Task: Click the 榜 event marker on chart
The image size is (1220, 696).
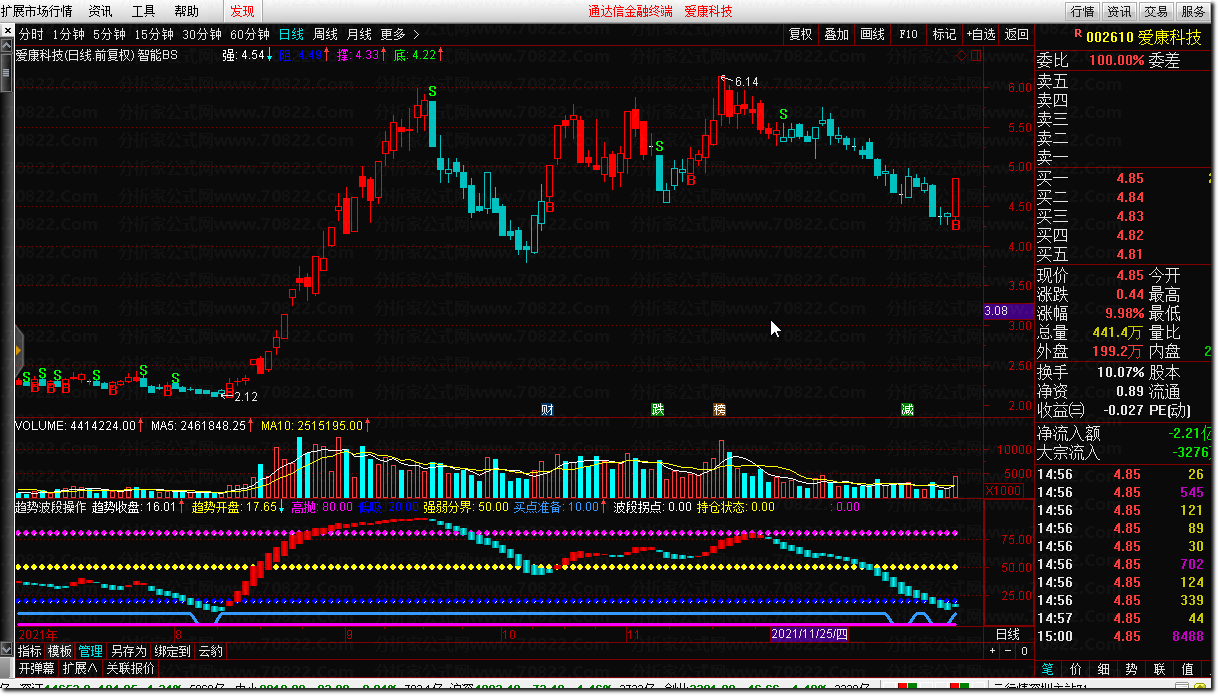Action: [719, 409]
